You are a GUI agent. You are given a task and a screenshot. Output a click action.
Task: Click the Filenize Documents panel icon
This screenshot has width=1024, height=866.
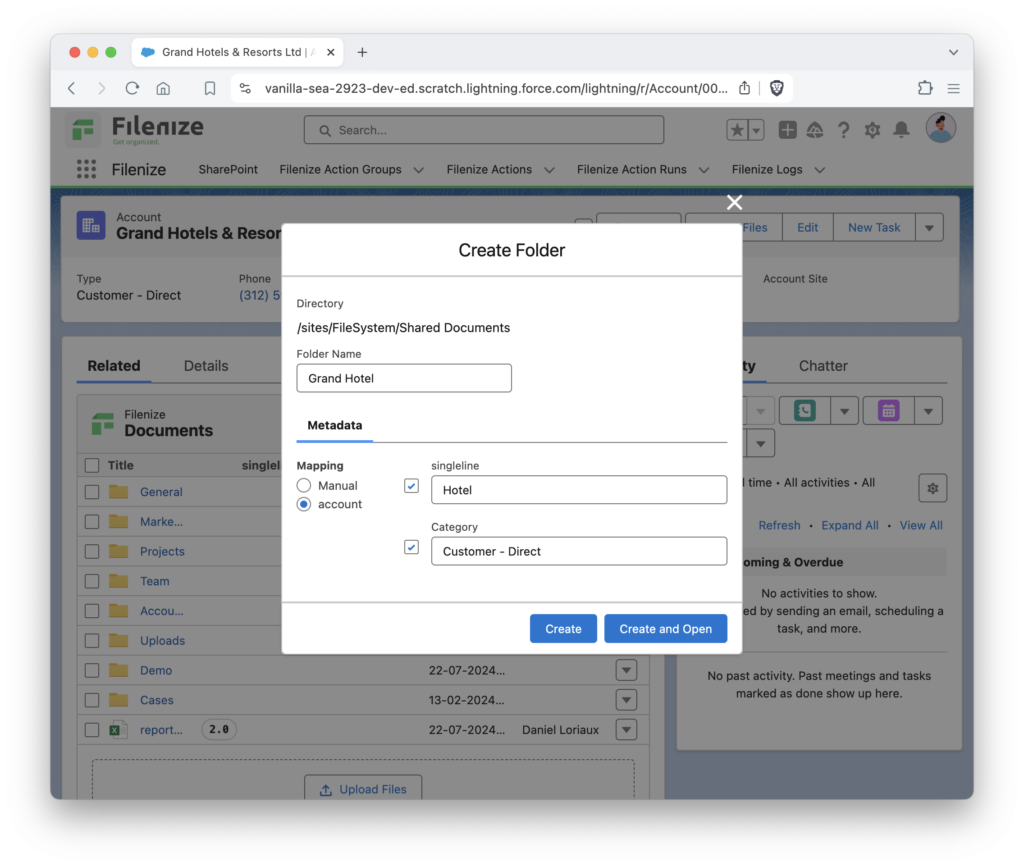(x=103, y=423)
